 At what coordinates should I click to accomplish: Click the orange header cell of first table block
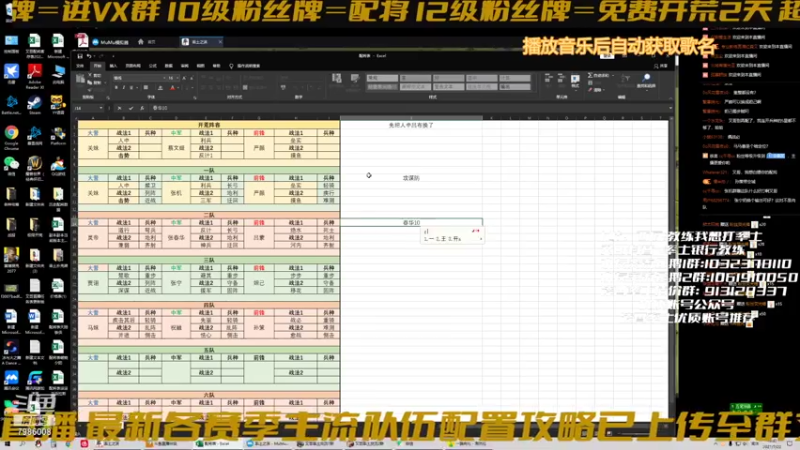point(209,124)
